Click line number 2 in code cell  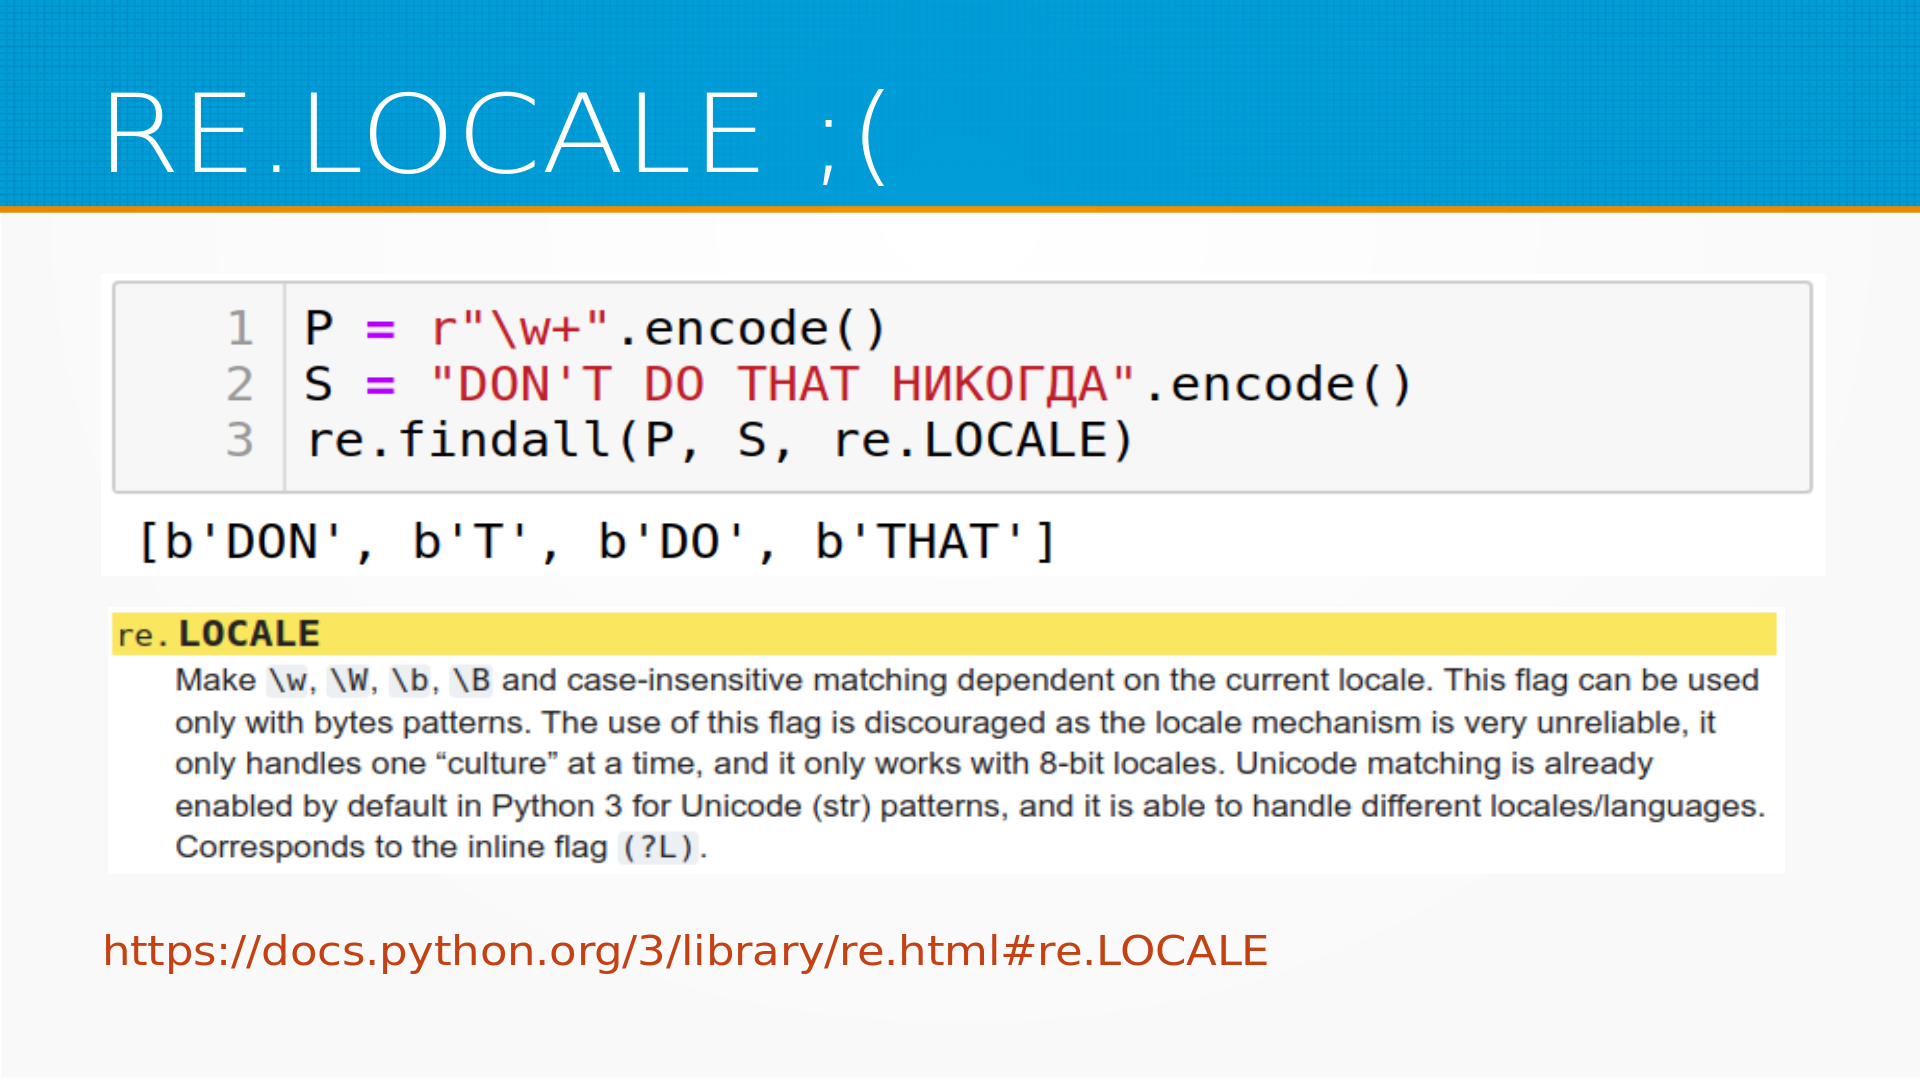pyautogui.click(x=240, y=385)
